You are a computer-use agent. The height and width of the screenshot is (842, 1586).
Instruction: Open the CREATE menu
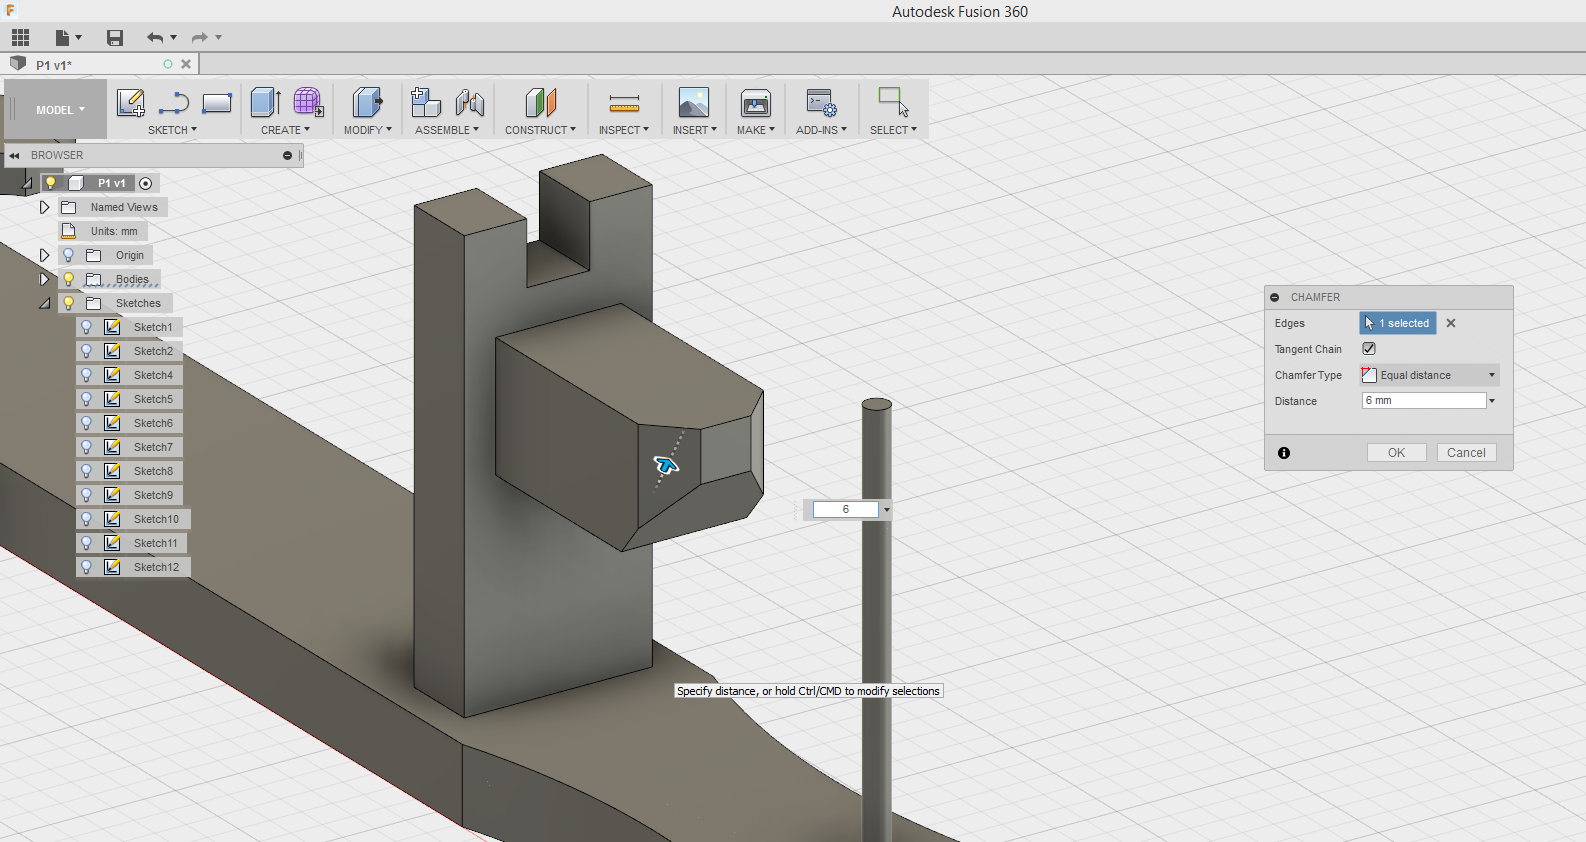point(285,130)
